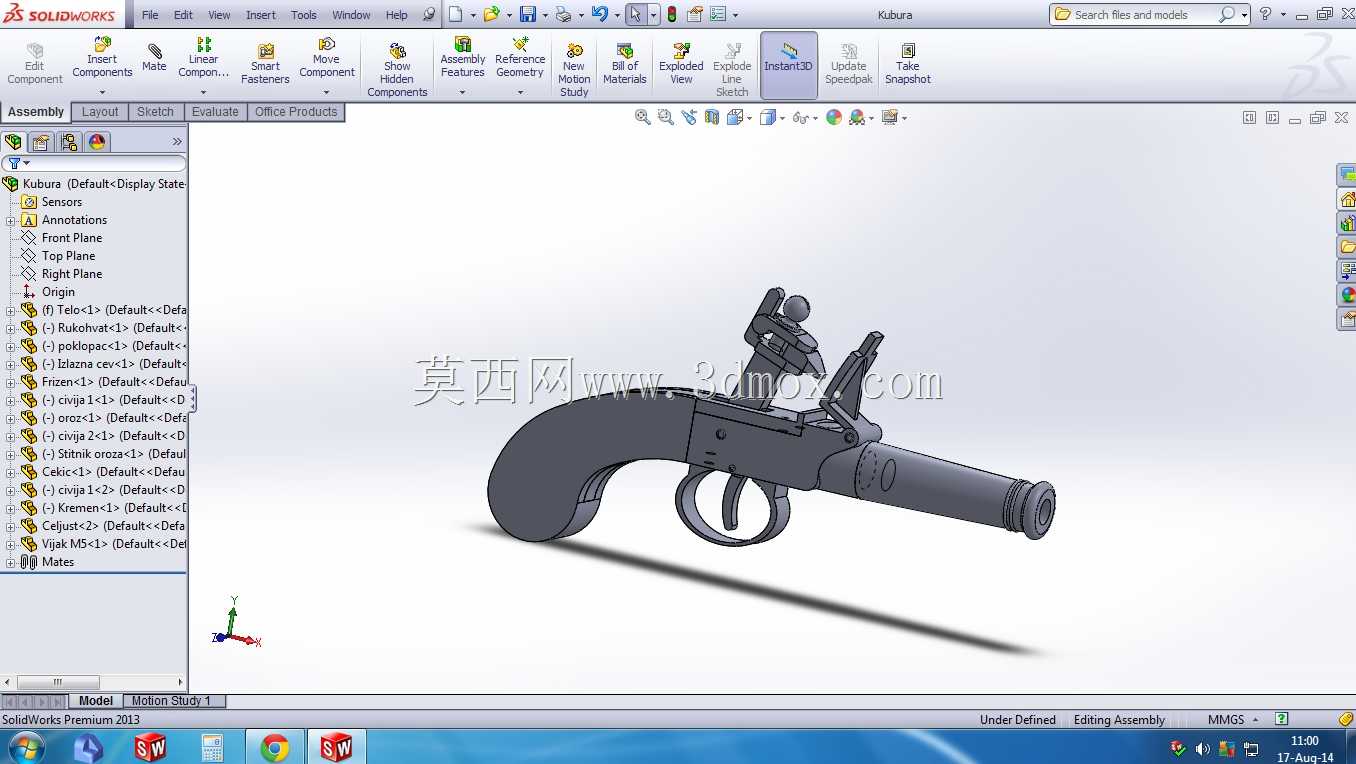Open Appearances task pane color ball
The height and width of the screenshot is (764, 1356).
pos(1347,295)
